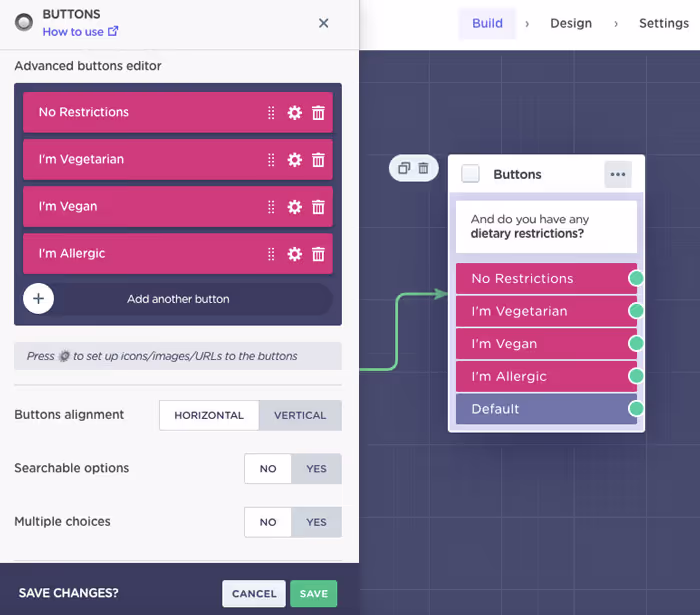Open settings gear for No Restrictions button
The image size is (700, 615).
(294, 112)
